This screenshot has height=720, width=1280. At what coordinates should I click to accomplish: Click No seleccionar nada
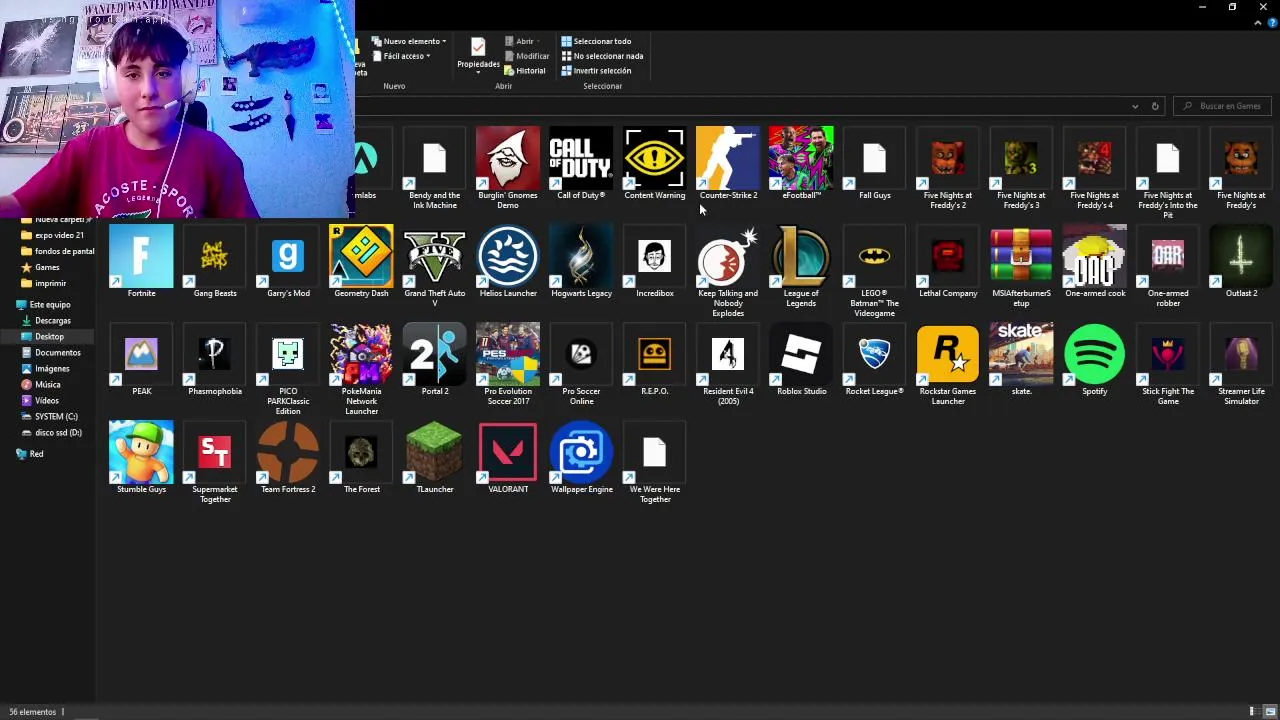[602, 56]
